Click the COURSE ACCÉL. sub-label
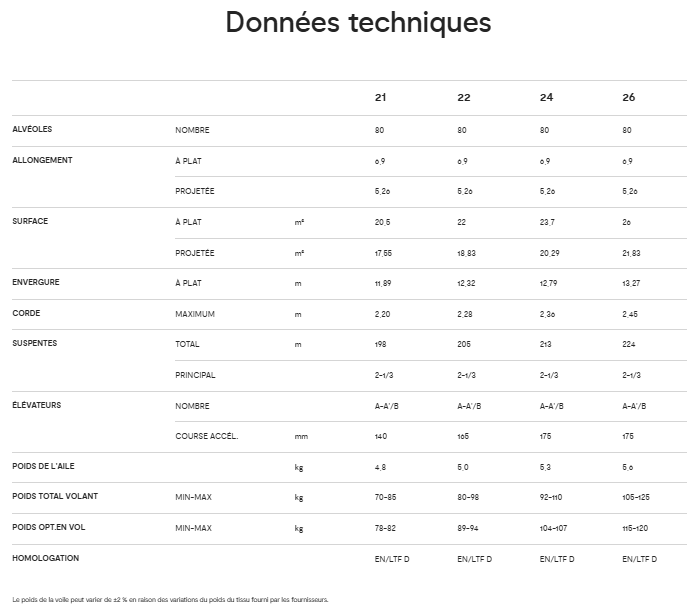Image resolution: width=687 pixels, height=612 pixels. (x=207, y=436)
